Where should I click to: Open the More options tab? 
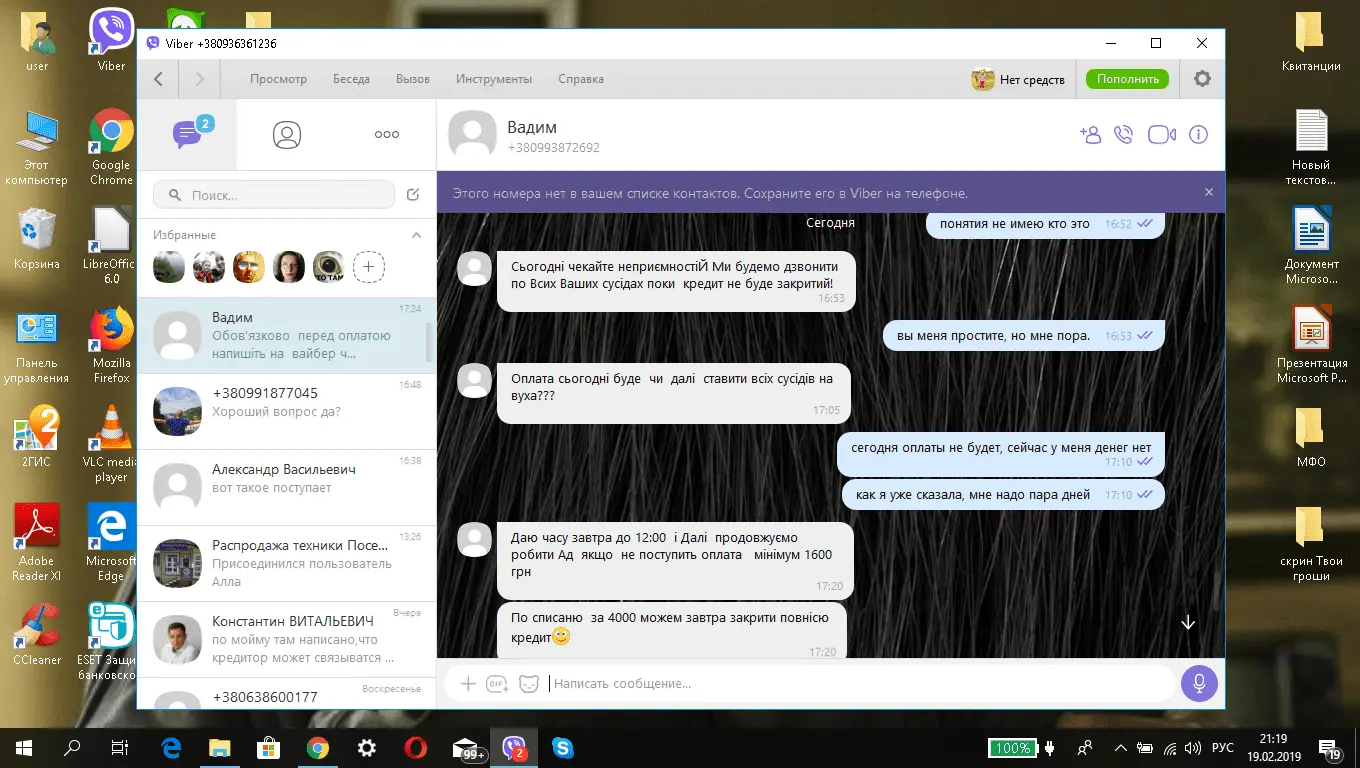pos(386,135)
